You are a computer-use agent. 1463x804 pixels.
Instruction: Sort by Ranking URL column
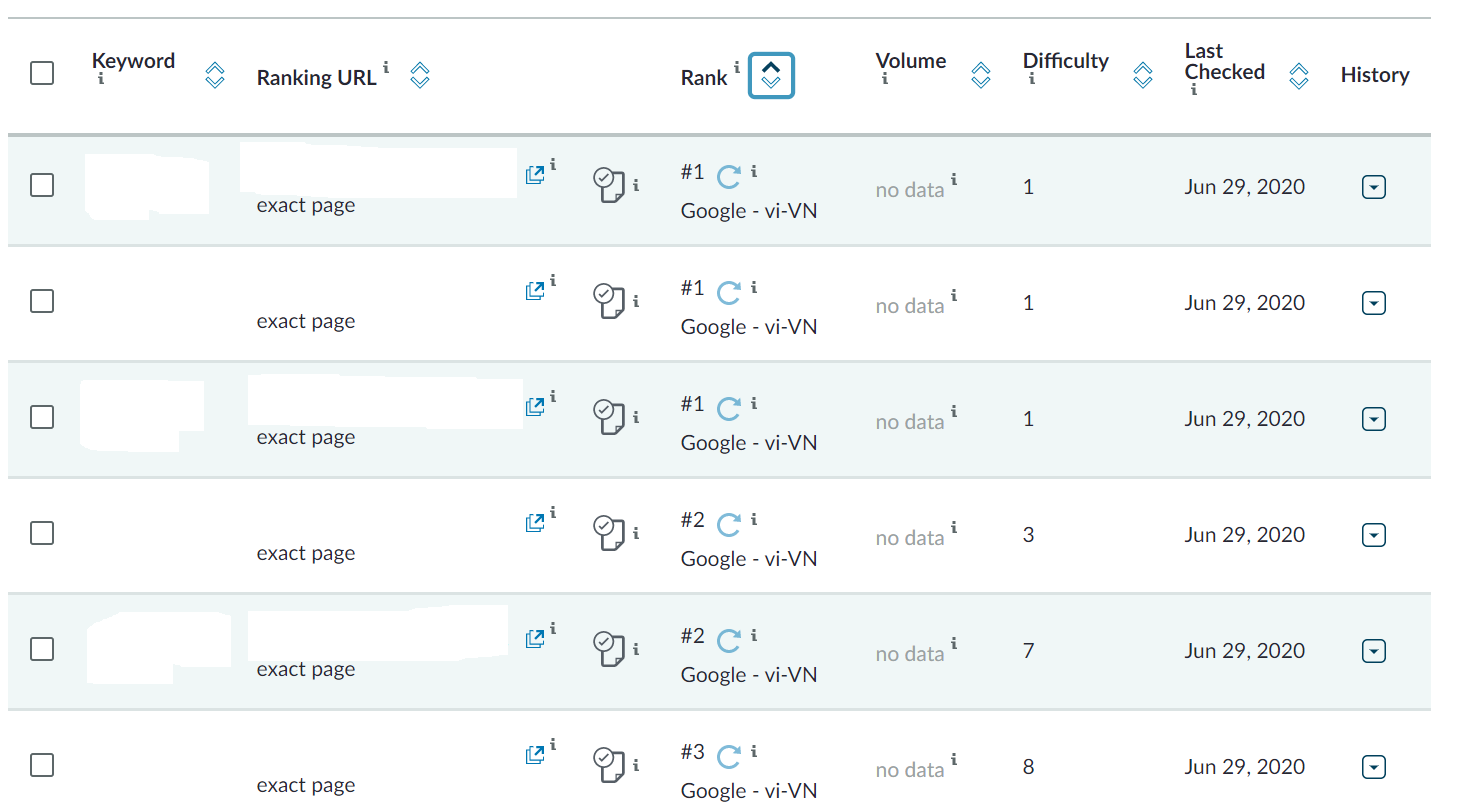[420, 75]
